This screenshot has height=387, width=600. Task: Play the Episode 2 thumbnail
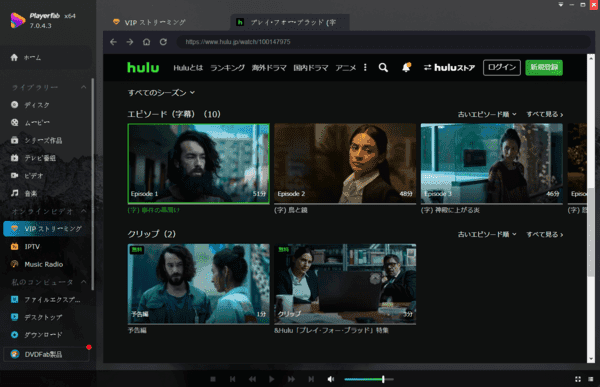coord(345,163)
